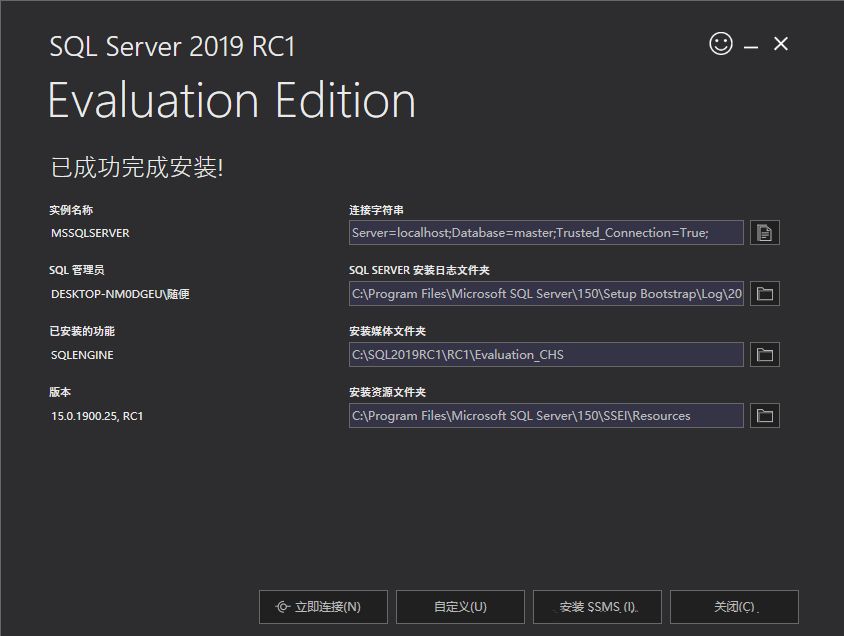Click the version number 15.0.1900.25, RC1
The width and height of the screenshot is (844, 636).
(x=97, y=416)
